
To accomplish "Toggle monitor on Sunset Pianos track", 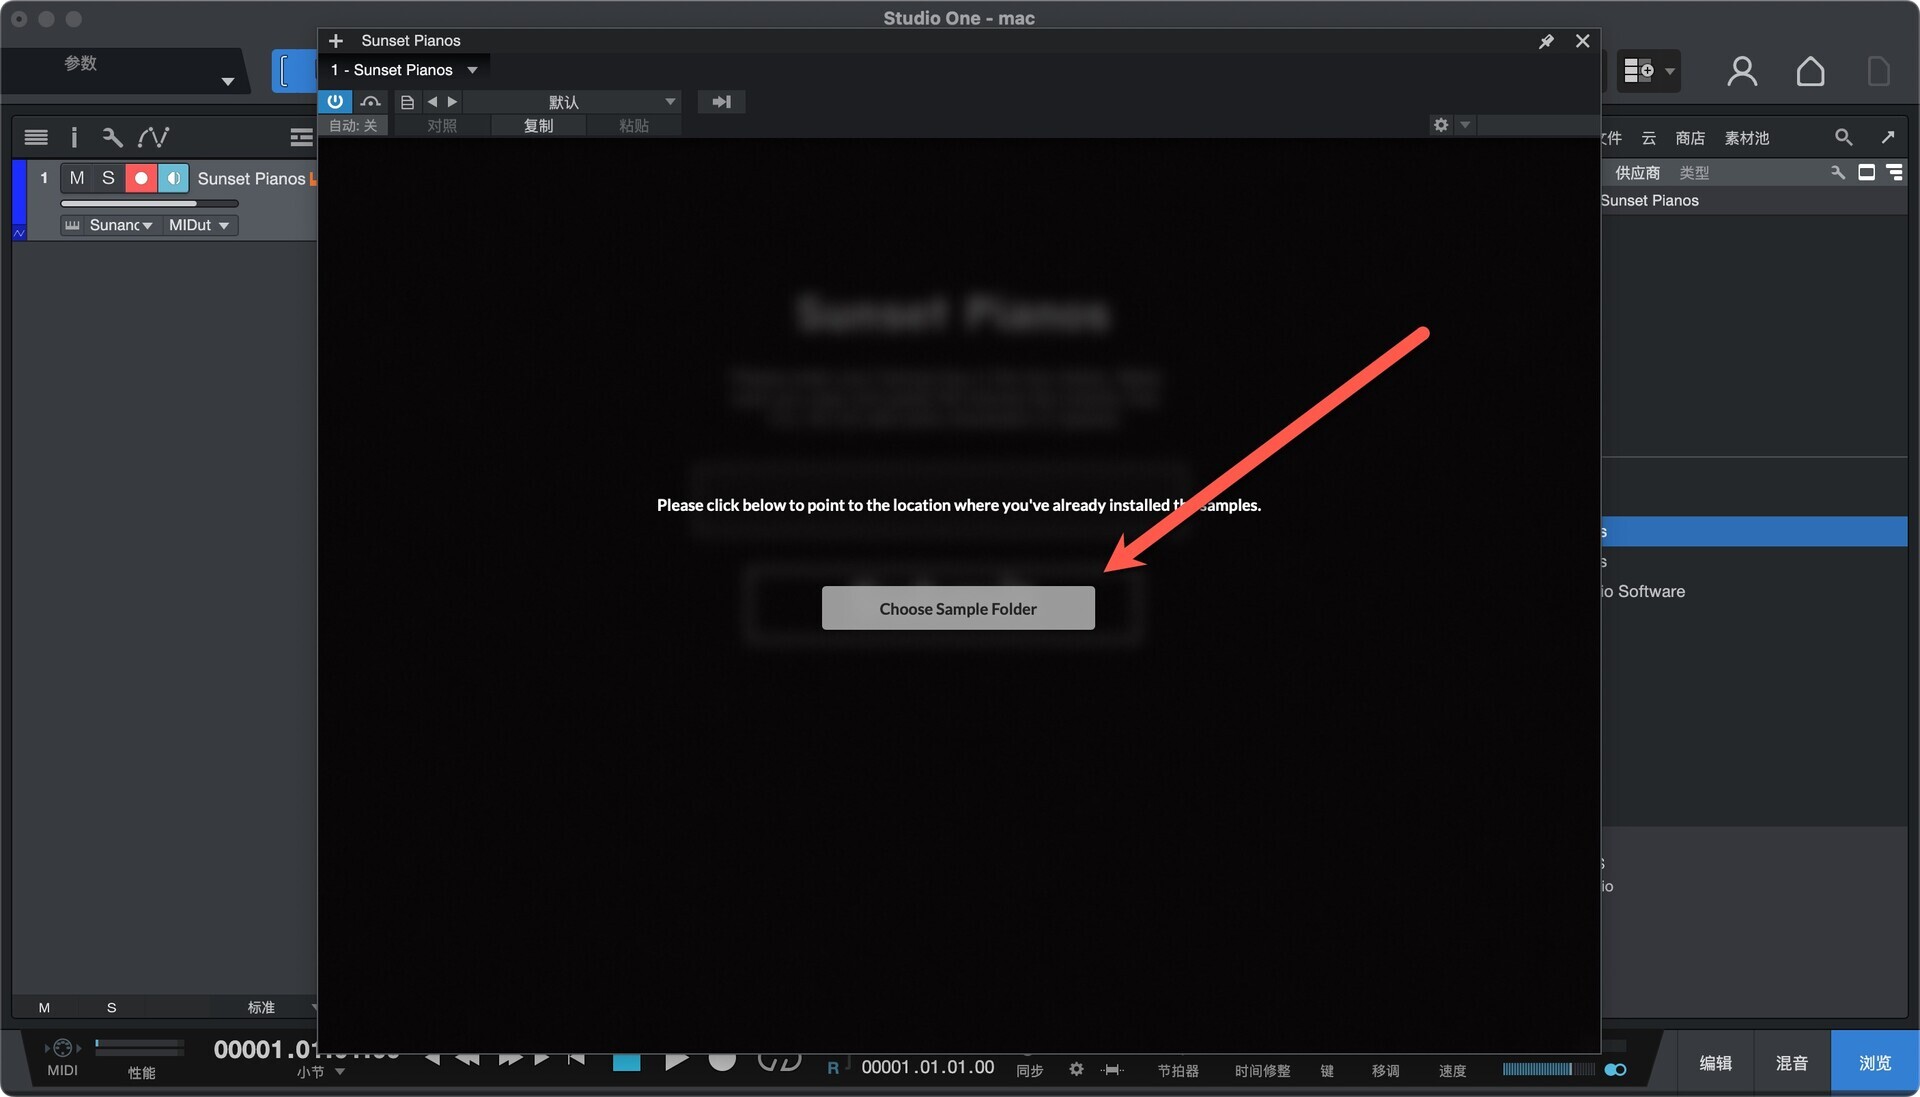I will tap(173, 178).
